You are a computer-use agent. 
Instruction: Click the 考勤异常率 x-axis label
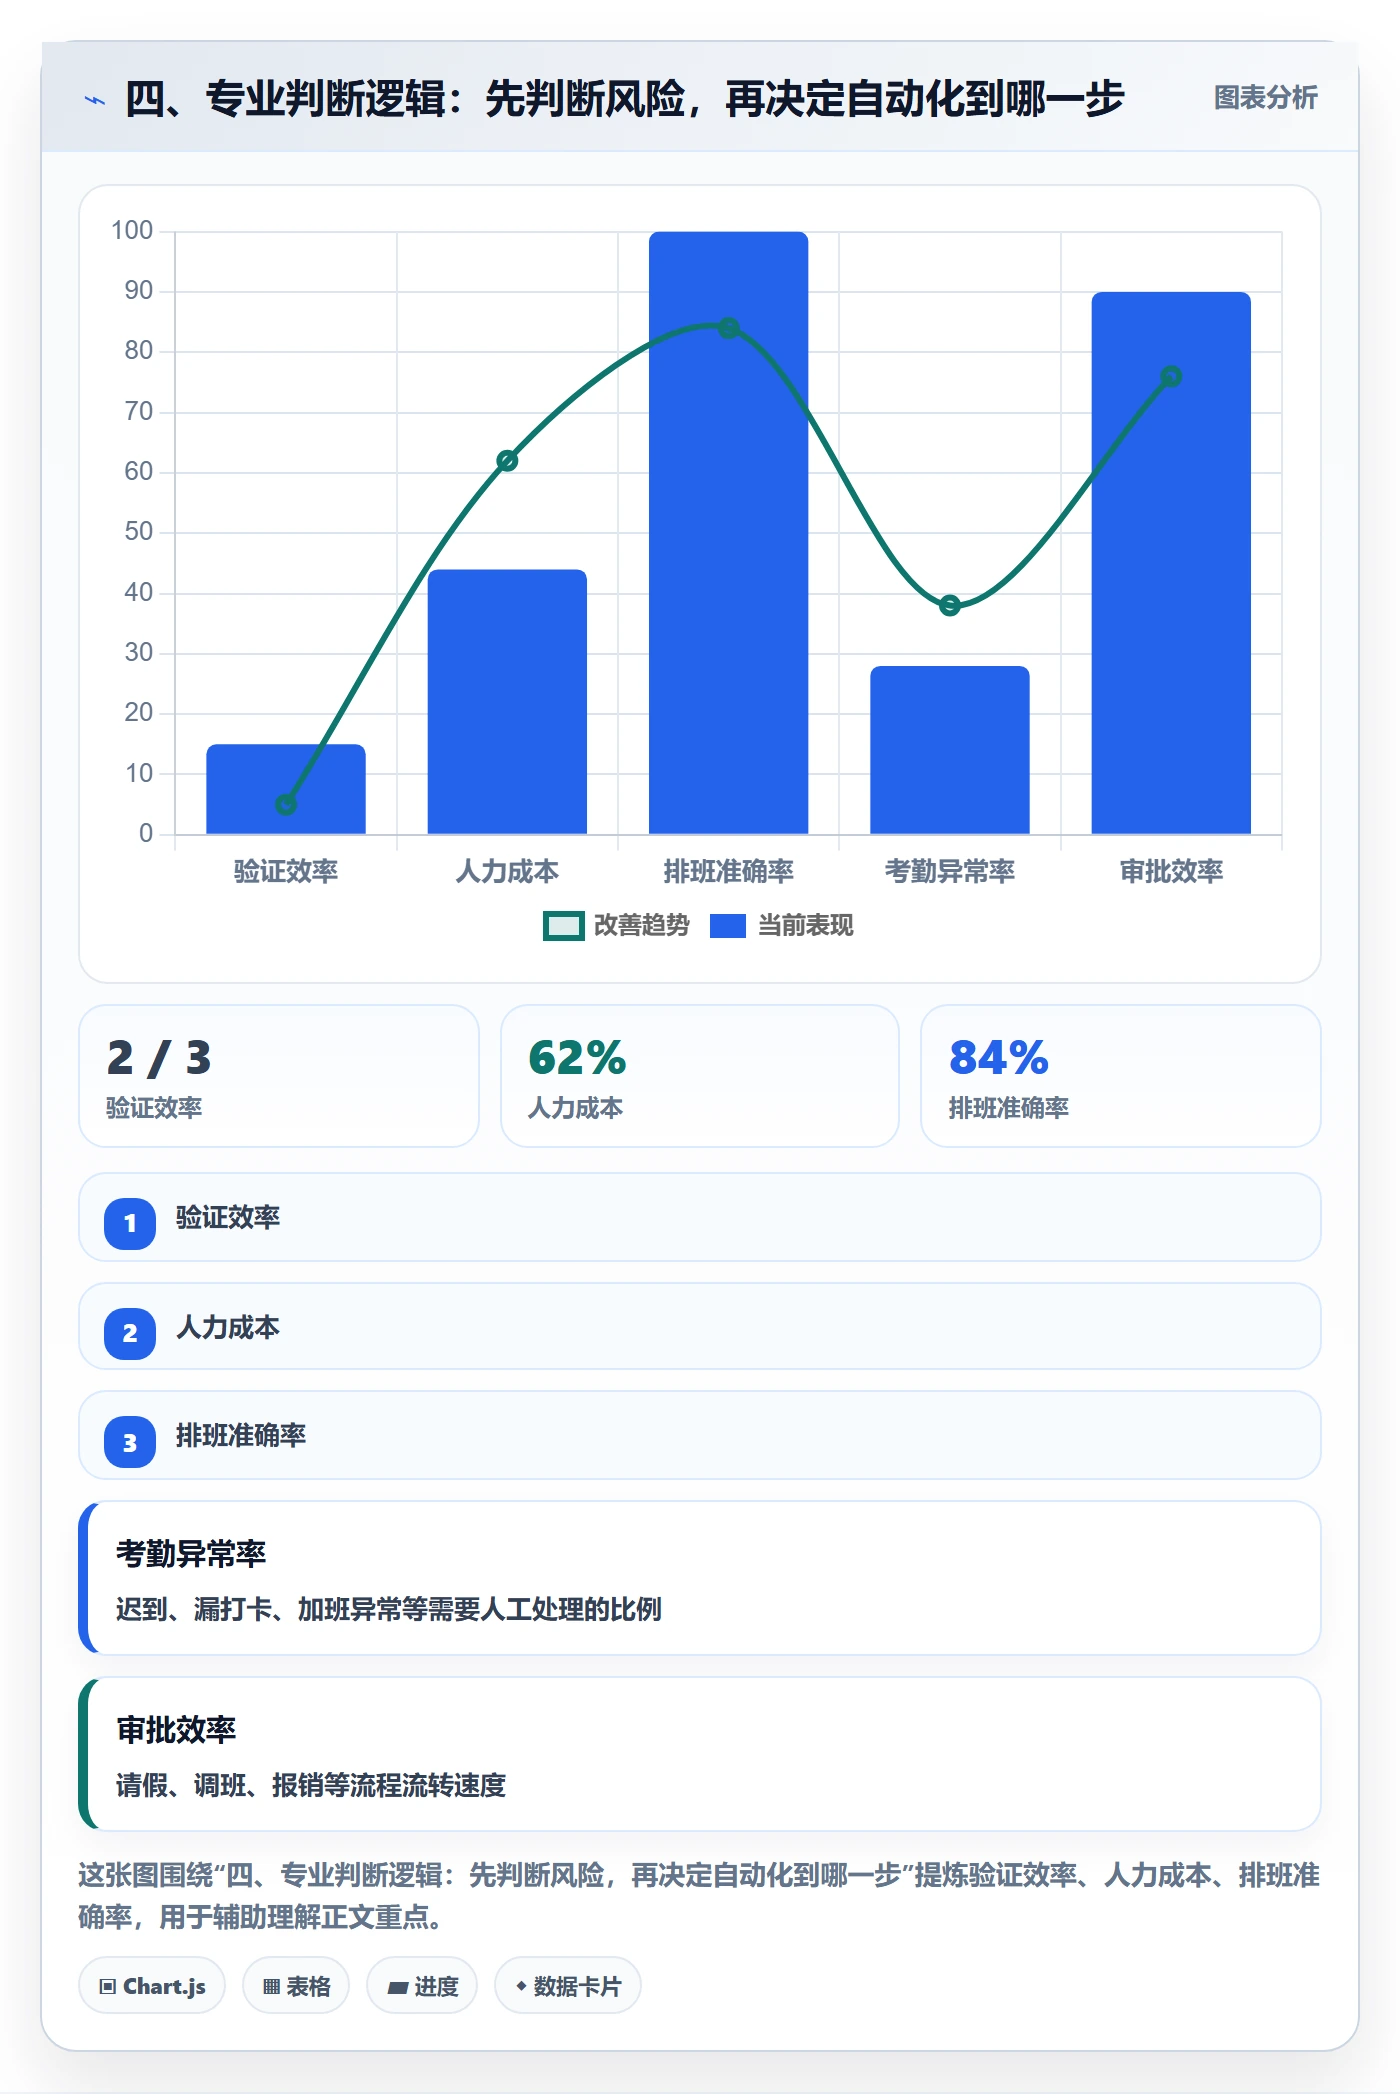click(950, 871)
